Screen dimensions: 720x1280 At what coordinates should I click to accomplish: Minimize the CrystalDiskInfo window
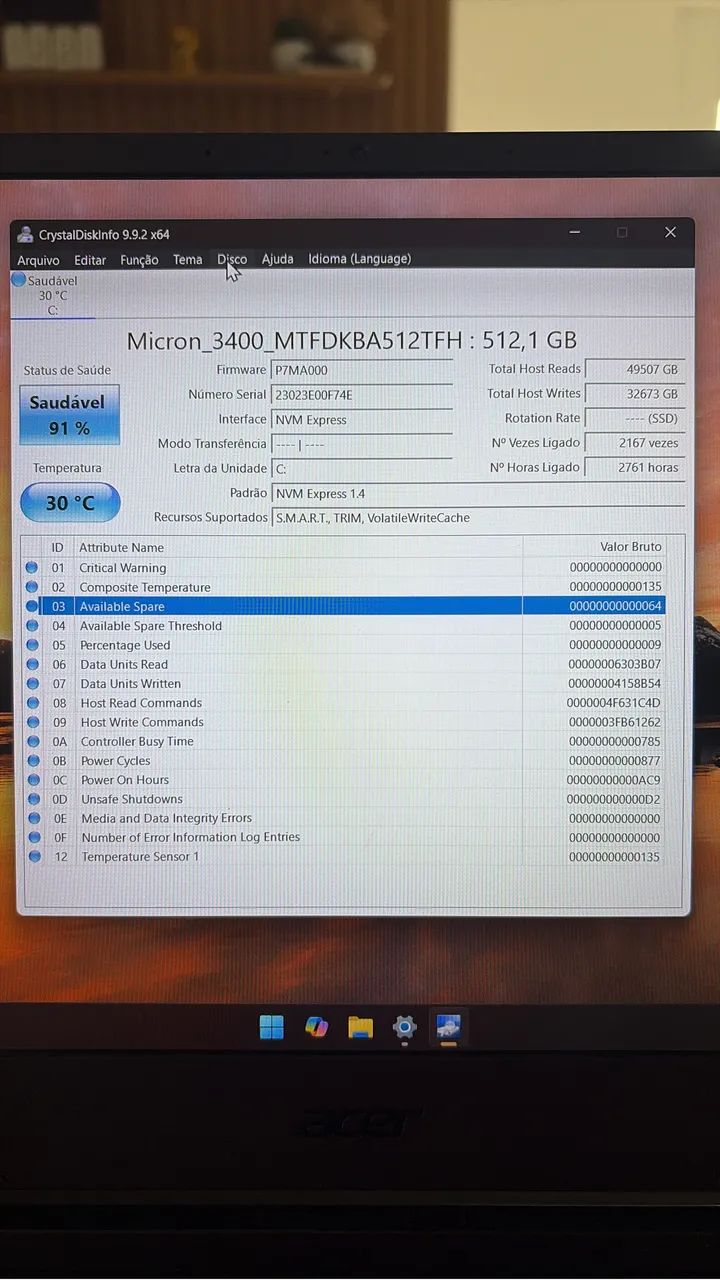coord(575,232)
